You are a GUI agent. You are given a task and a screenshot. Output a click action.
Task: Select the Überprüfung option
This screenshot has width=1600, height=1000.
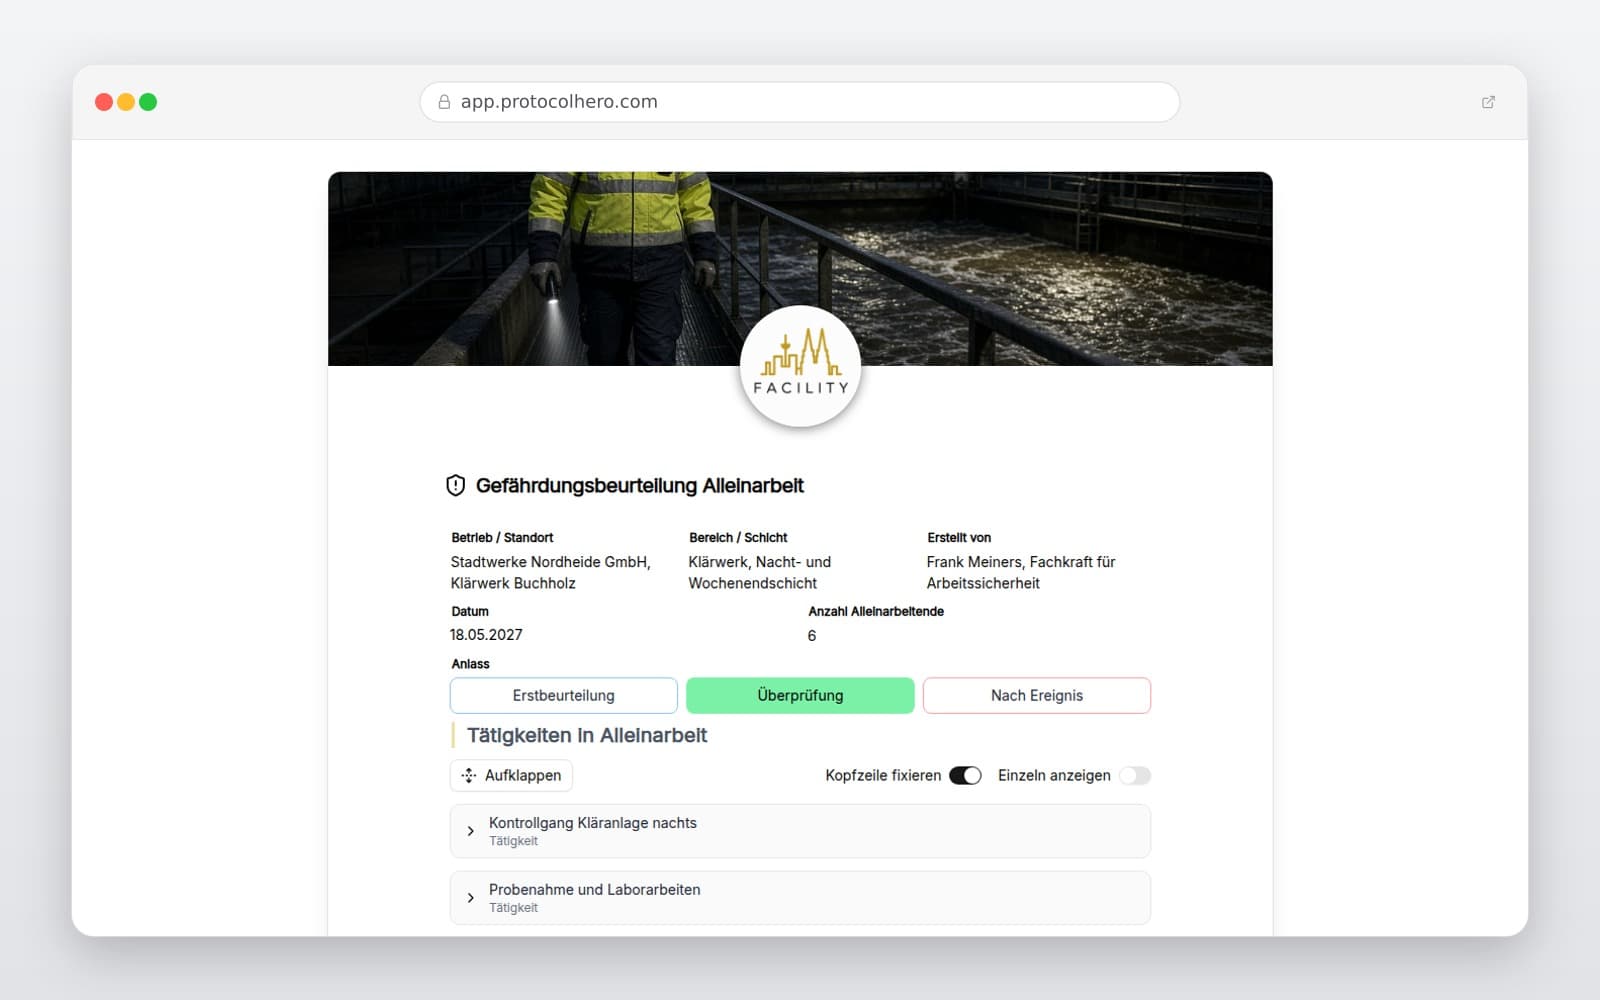[800, 696]
